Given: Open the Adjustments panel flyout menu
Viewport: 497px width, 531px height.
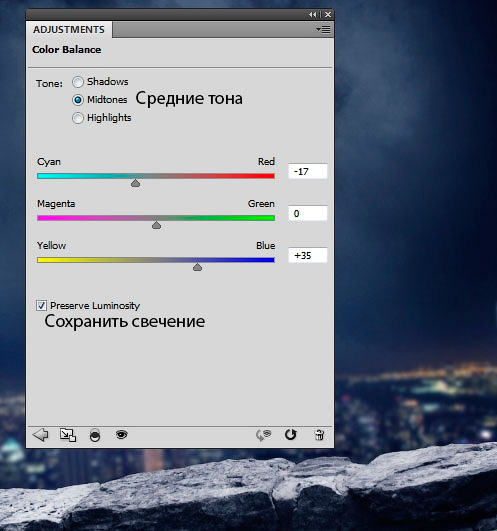Looking at the screenshot, I should tap(323, 29).
